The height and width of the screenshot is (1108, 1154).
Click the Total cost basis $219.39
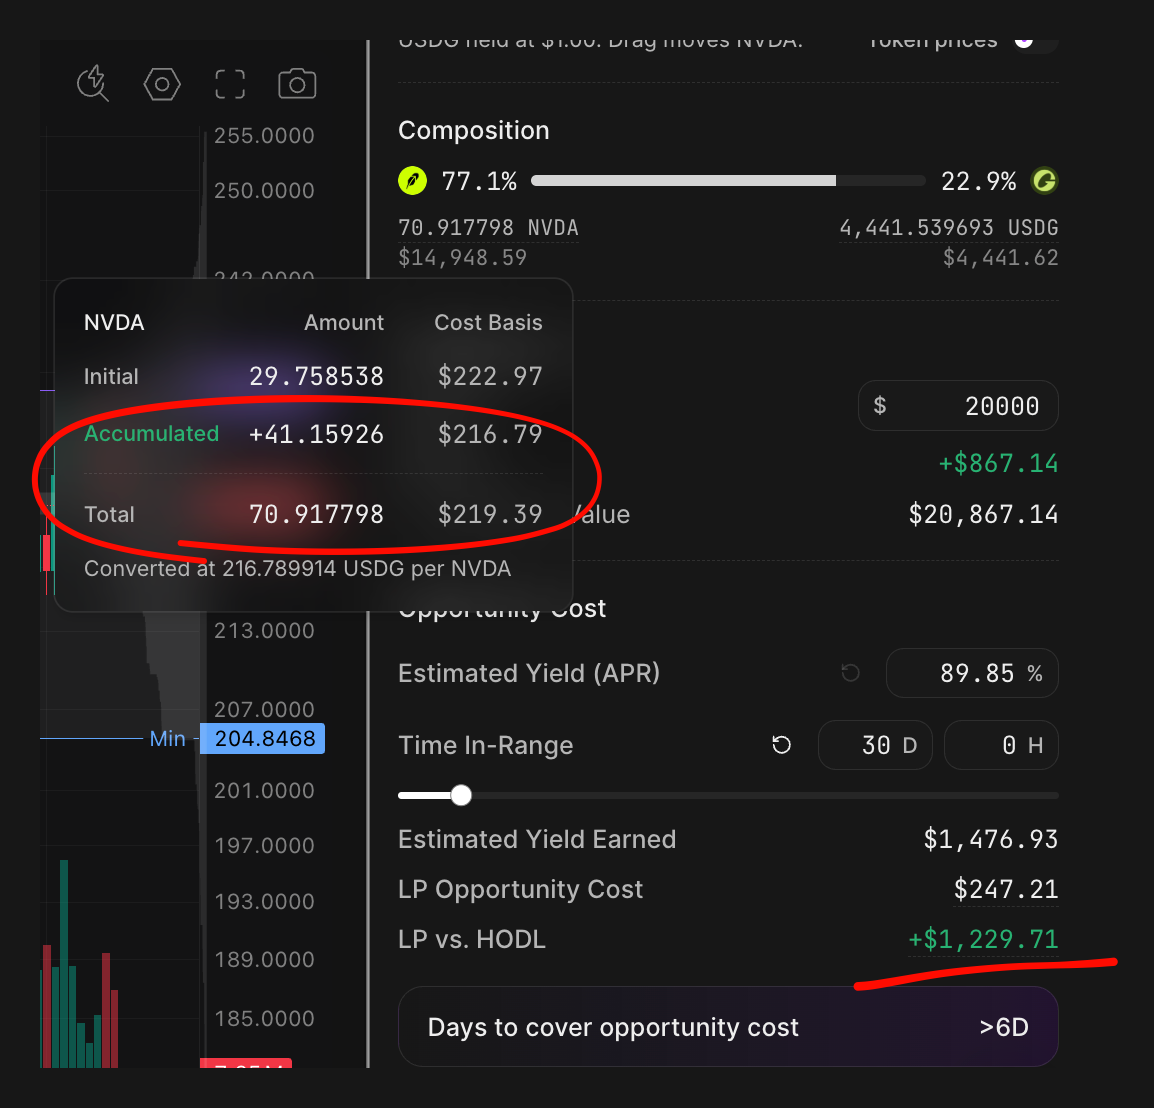(x=490, y=514)
